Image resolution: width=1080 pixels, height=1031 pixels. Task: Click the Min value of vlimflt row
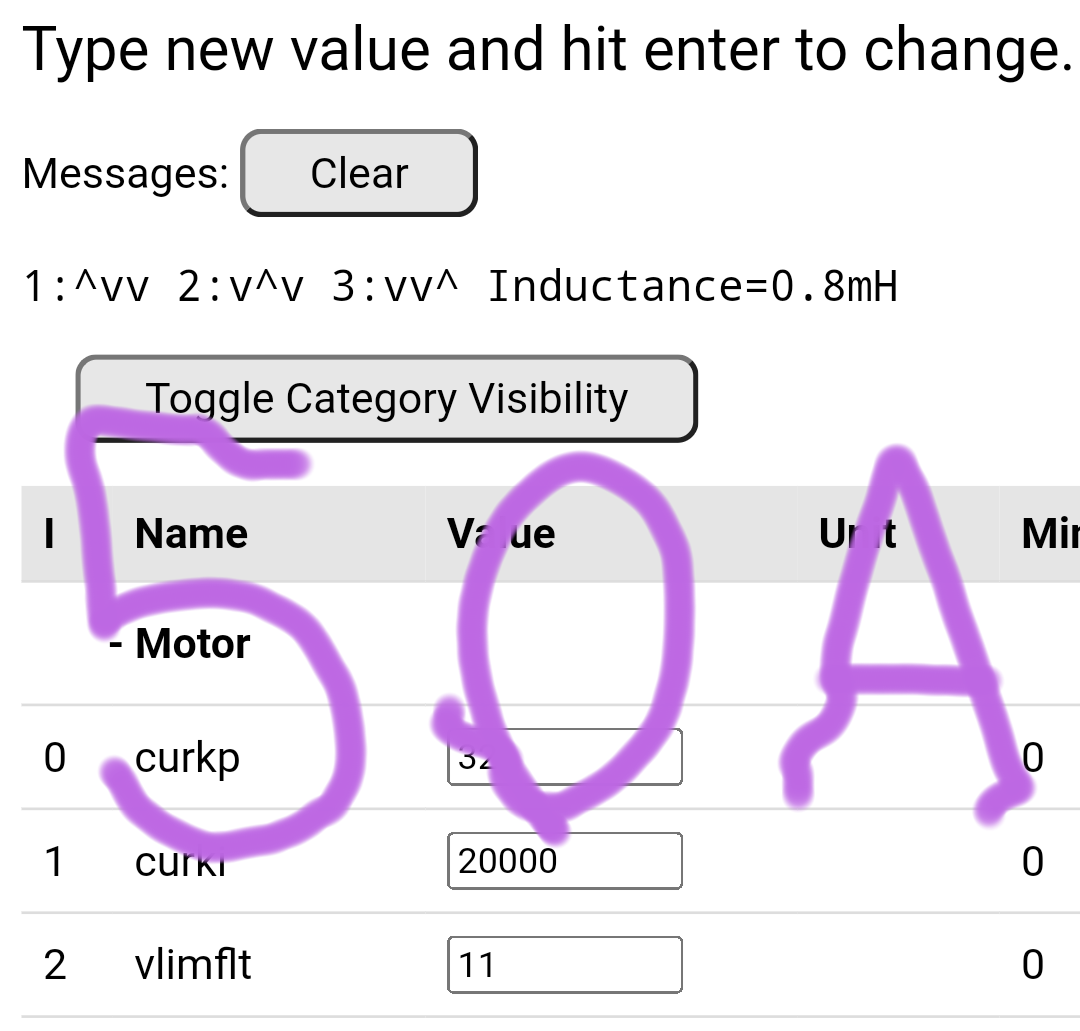click(x=1033, y=965)
